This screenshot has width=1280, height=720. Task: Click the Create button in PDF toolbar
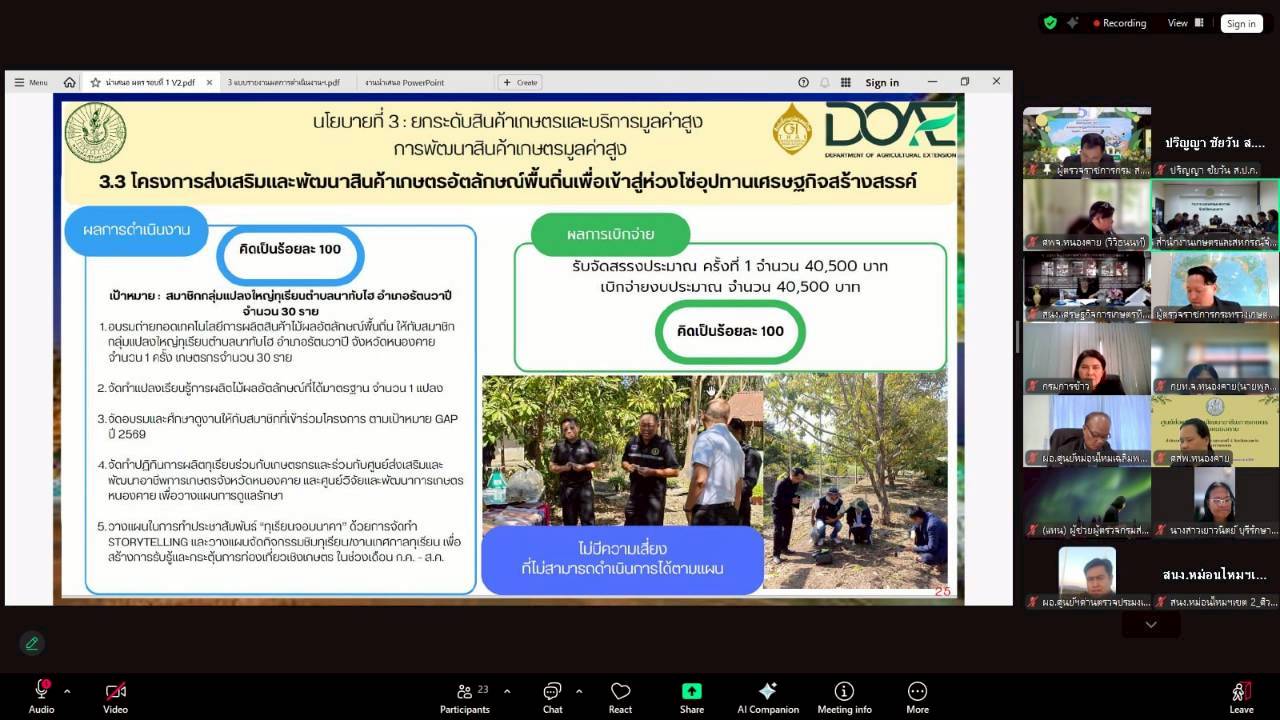(518, 82)
